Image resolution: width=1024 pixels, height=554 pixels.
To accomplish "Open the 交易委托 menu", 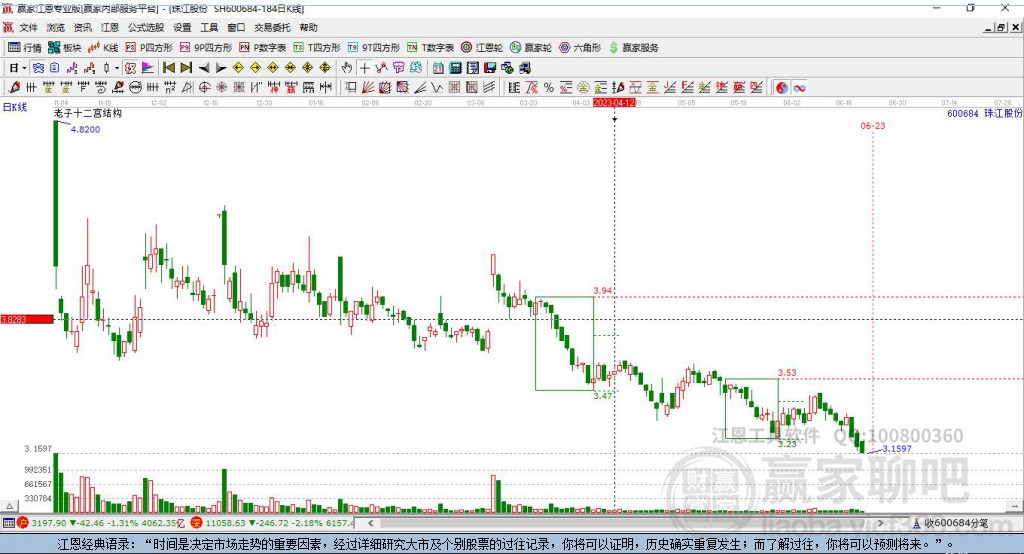I will (x=272, y=27).
